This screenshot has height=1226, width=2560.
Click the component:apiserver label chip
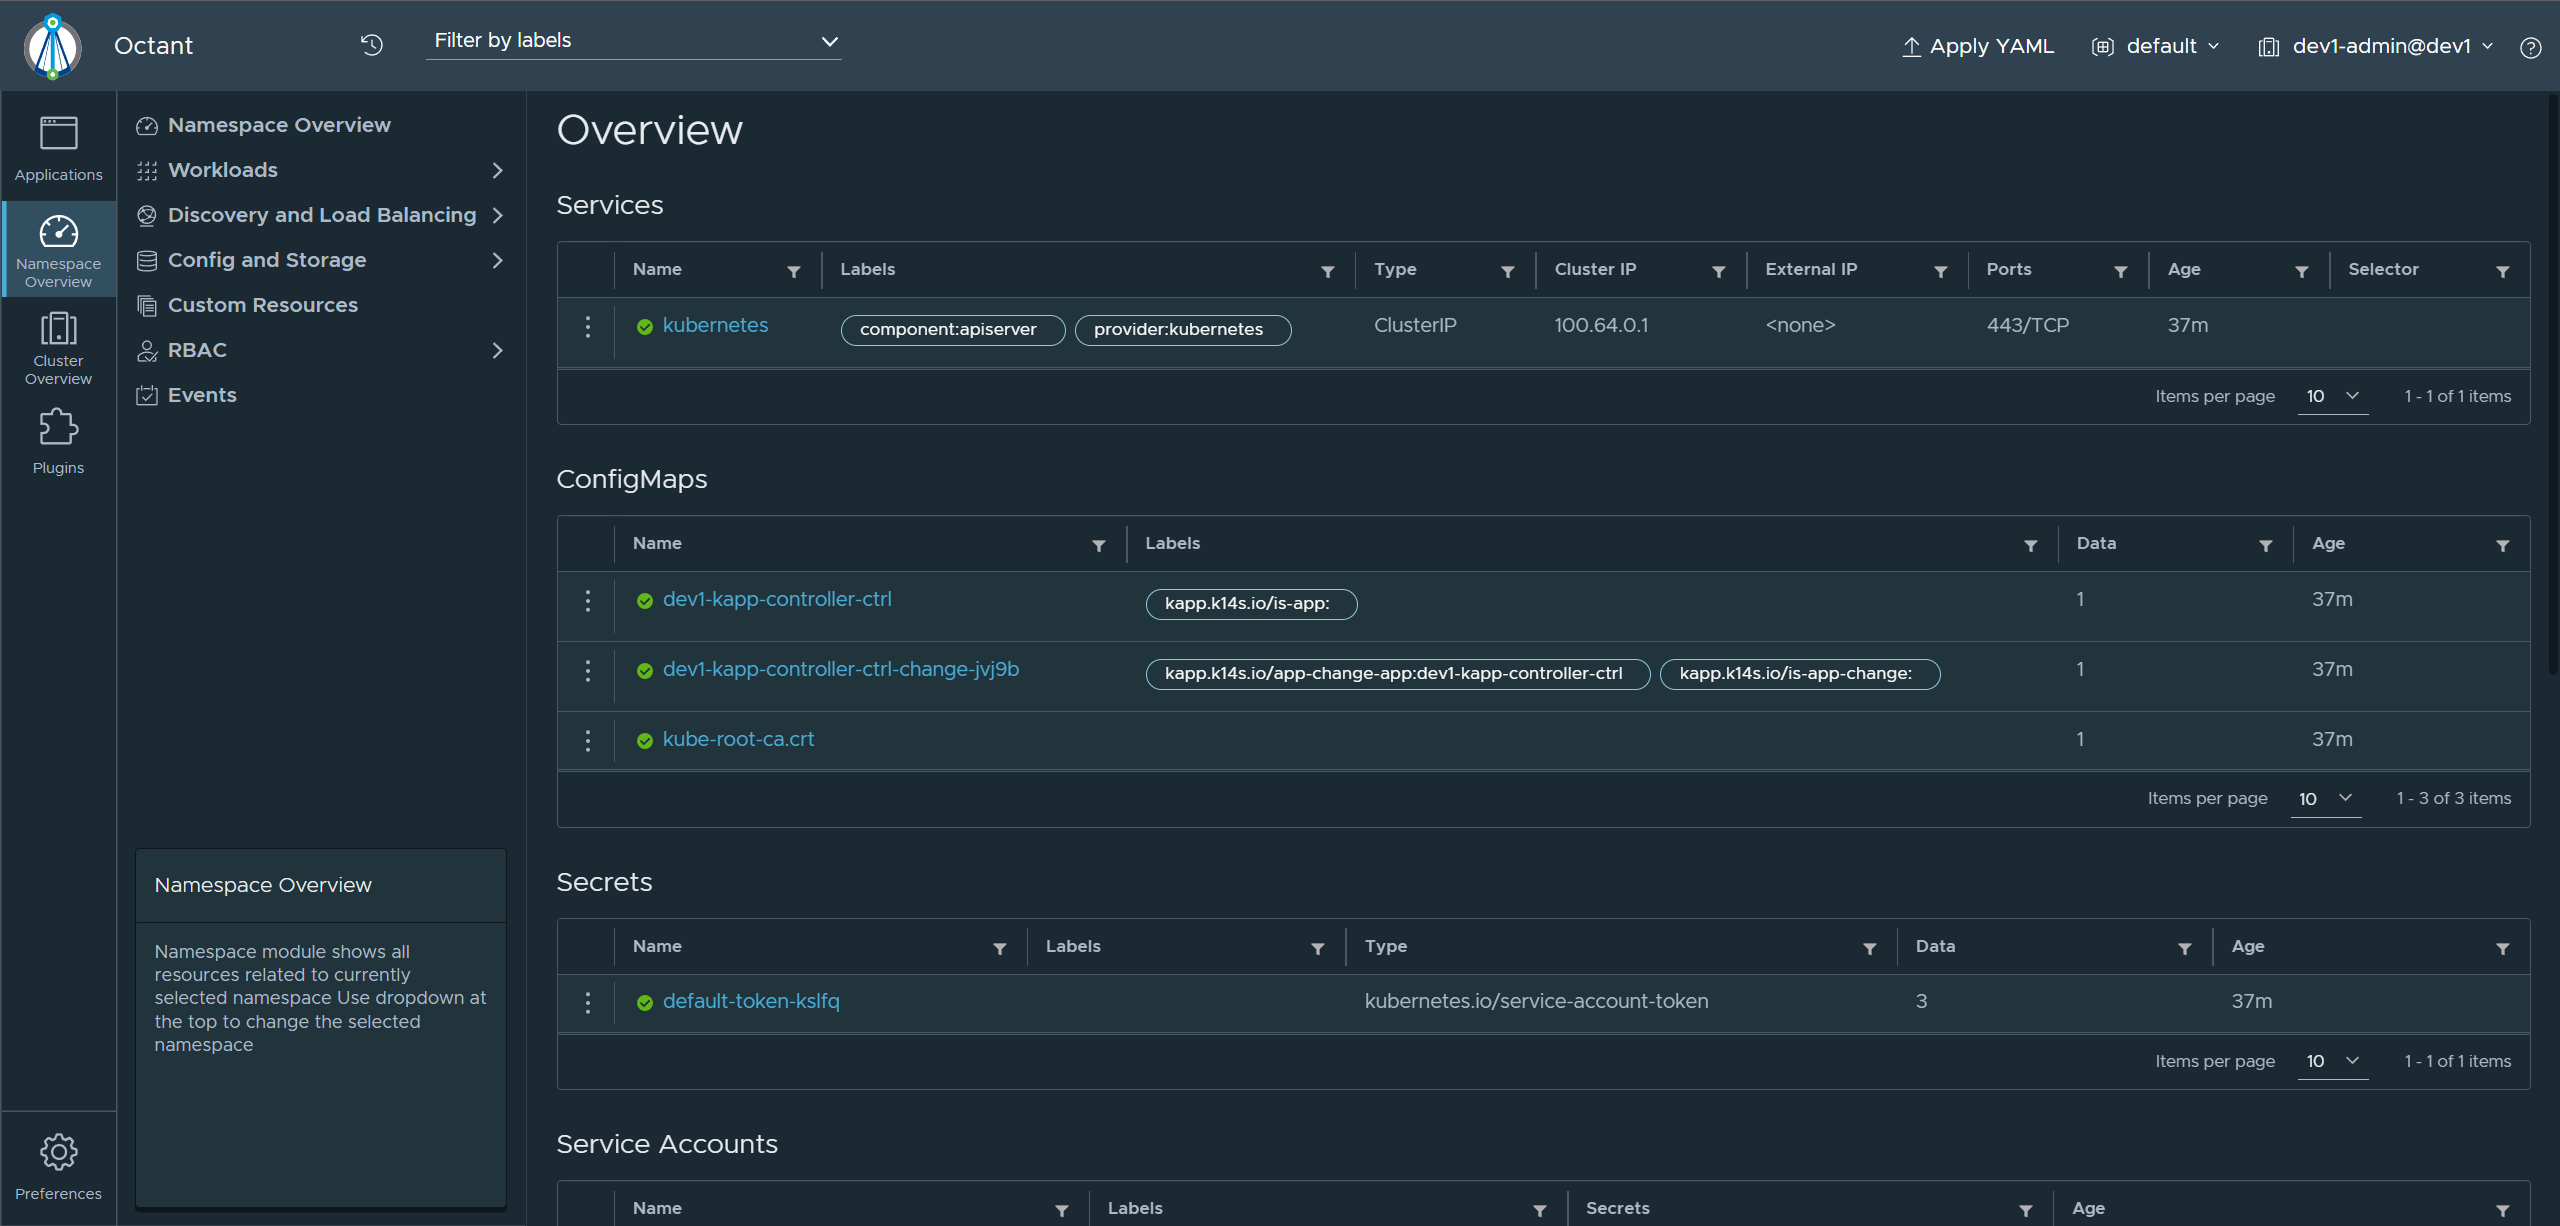(953, 329)
